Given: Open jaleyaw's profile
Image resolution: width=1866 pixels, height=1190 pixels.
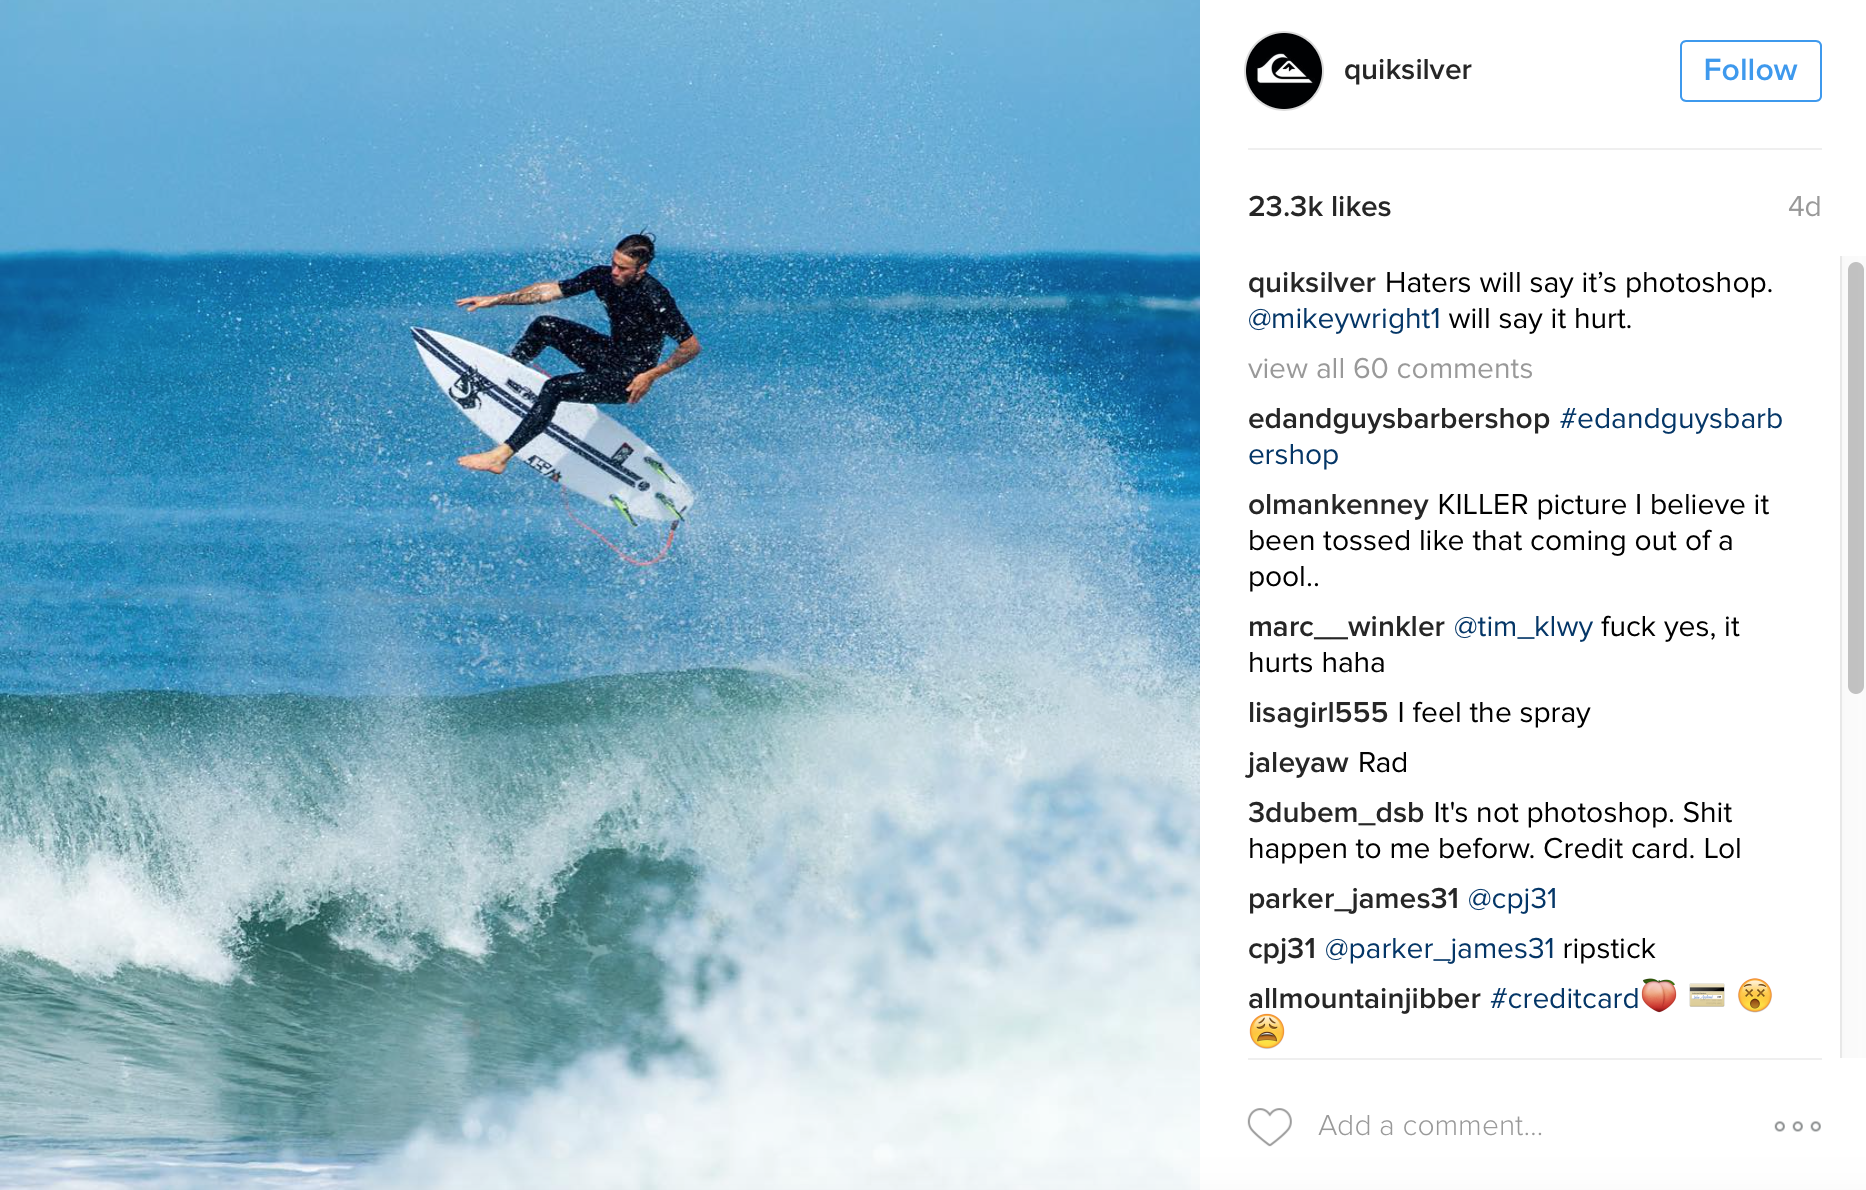Looking at the screenshot, I should tap(1298, 763).
